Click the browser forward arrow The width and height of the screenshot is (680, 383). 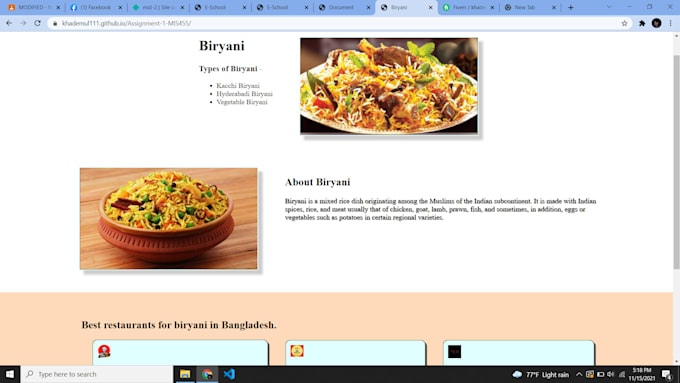[x=23, y=23]
